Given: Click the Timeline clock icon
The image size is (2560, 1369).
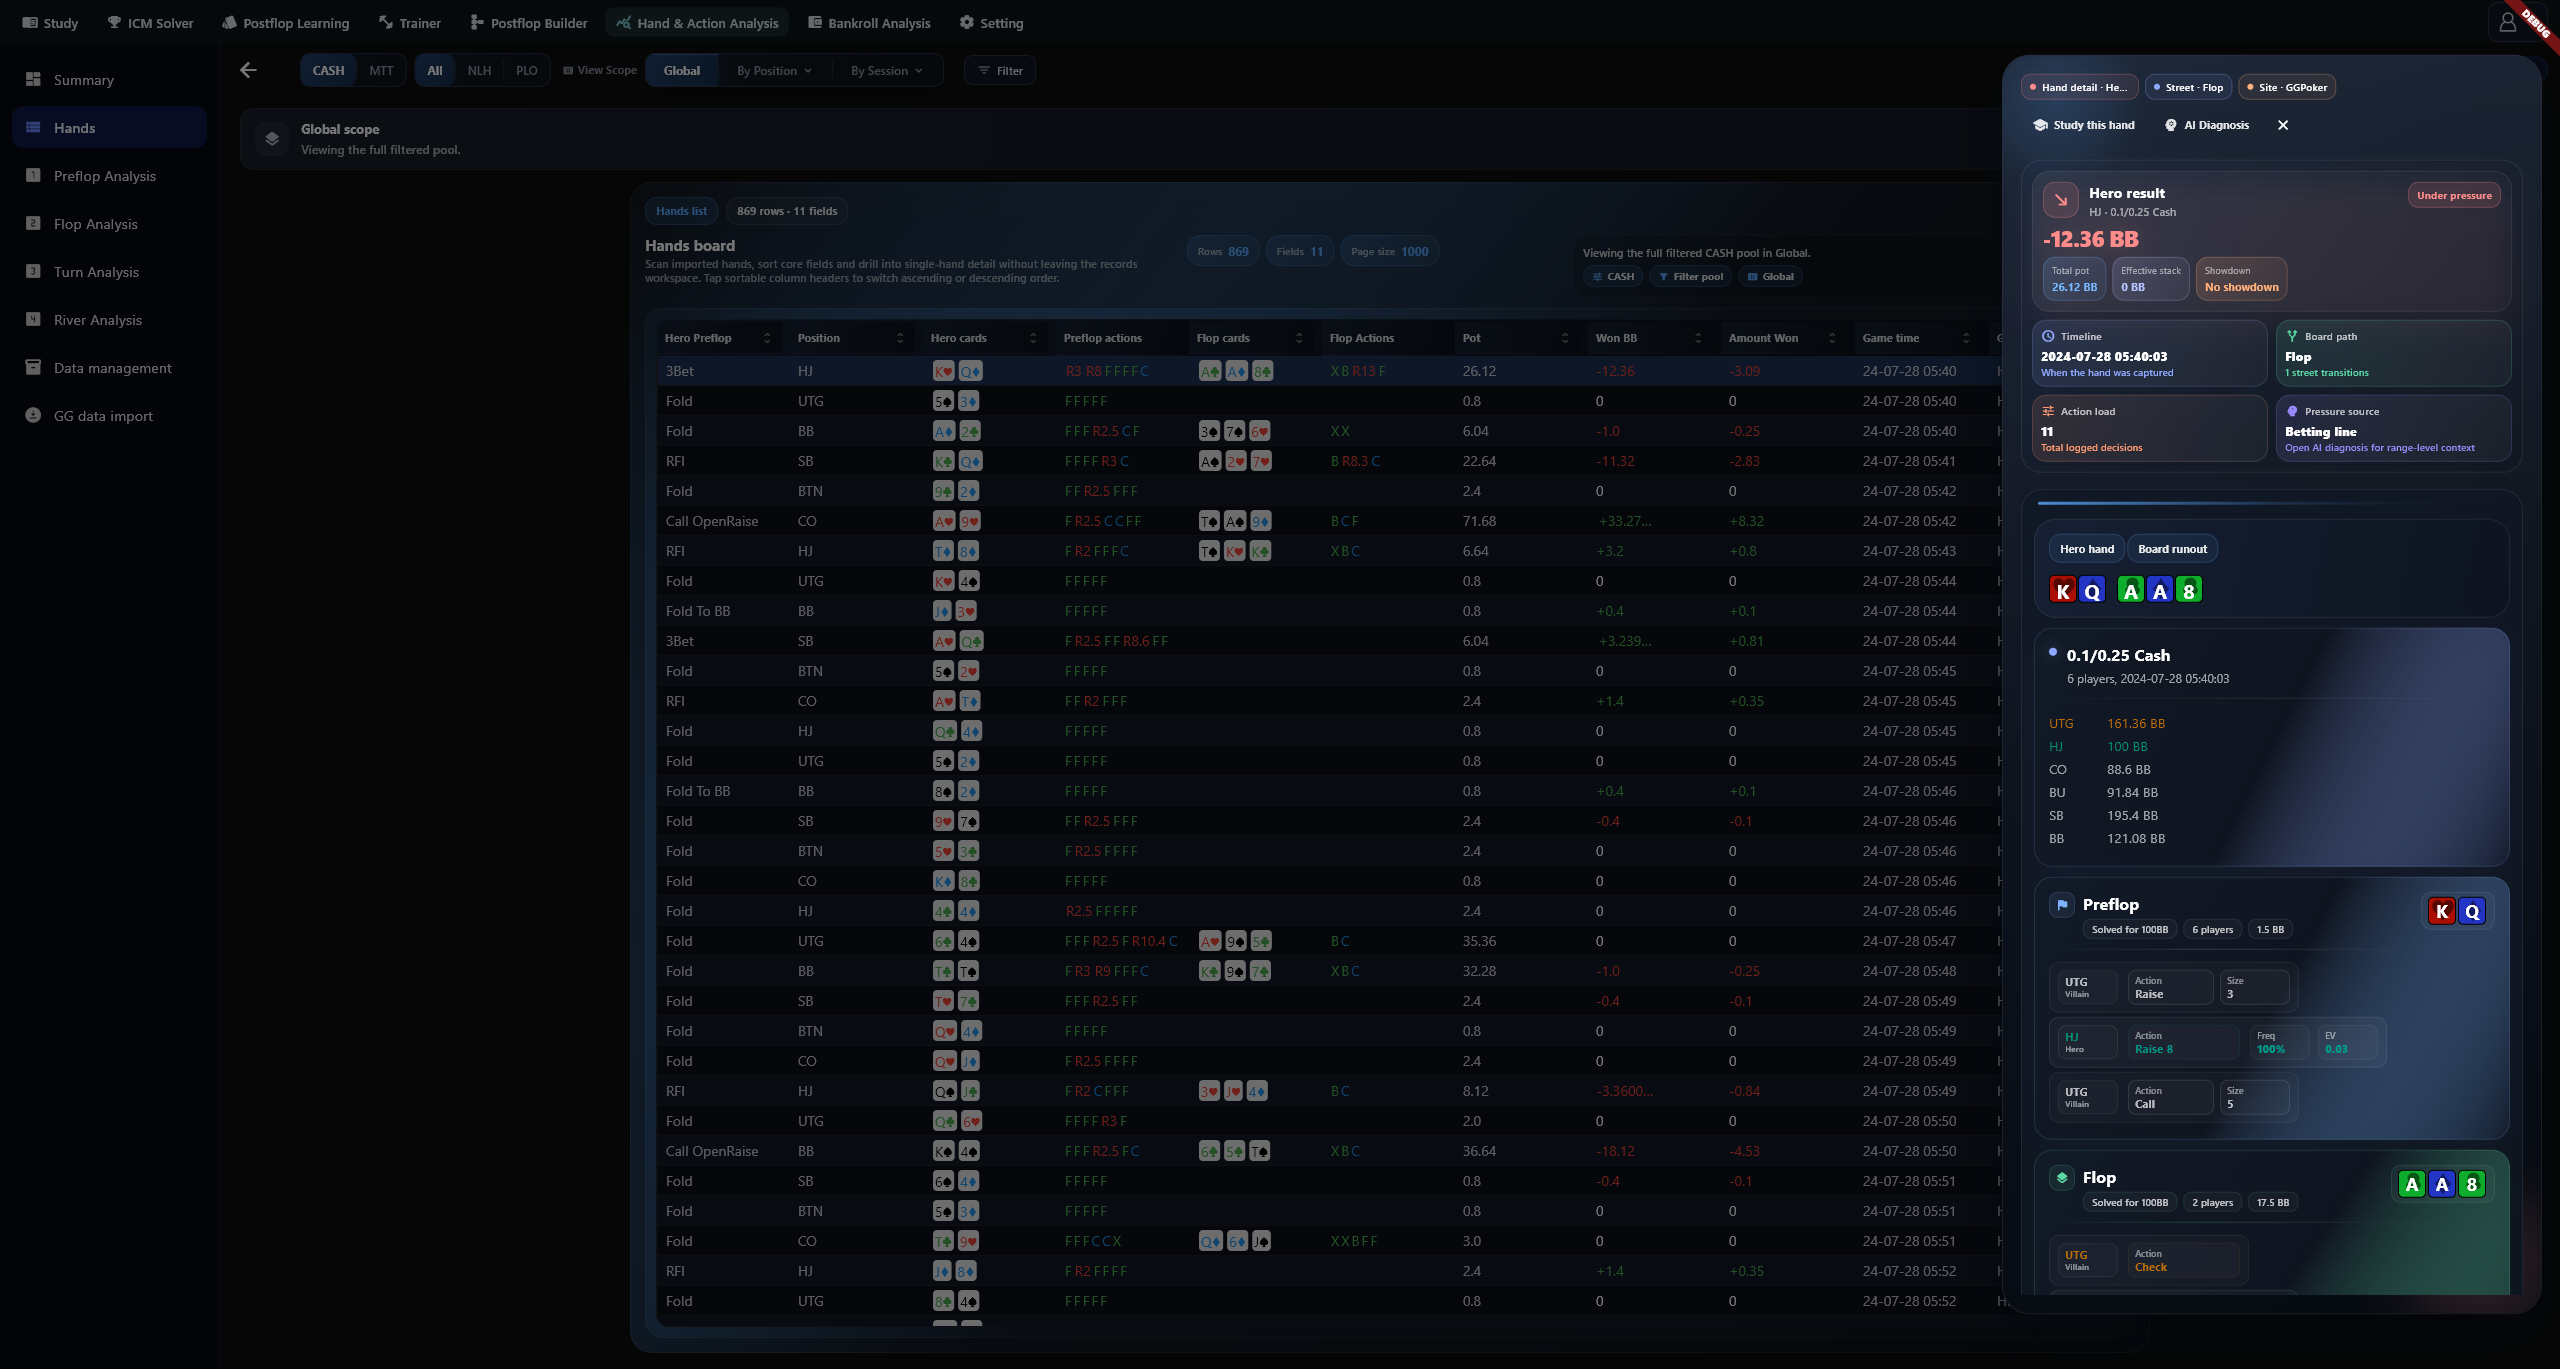Looking at the screenshot, I should click(x=2047, y=336).
